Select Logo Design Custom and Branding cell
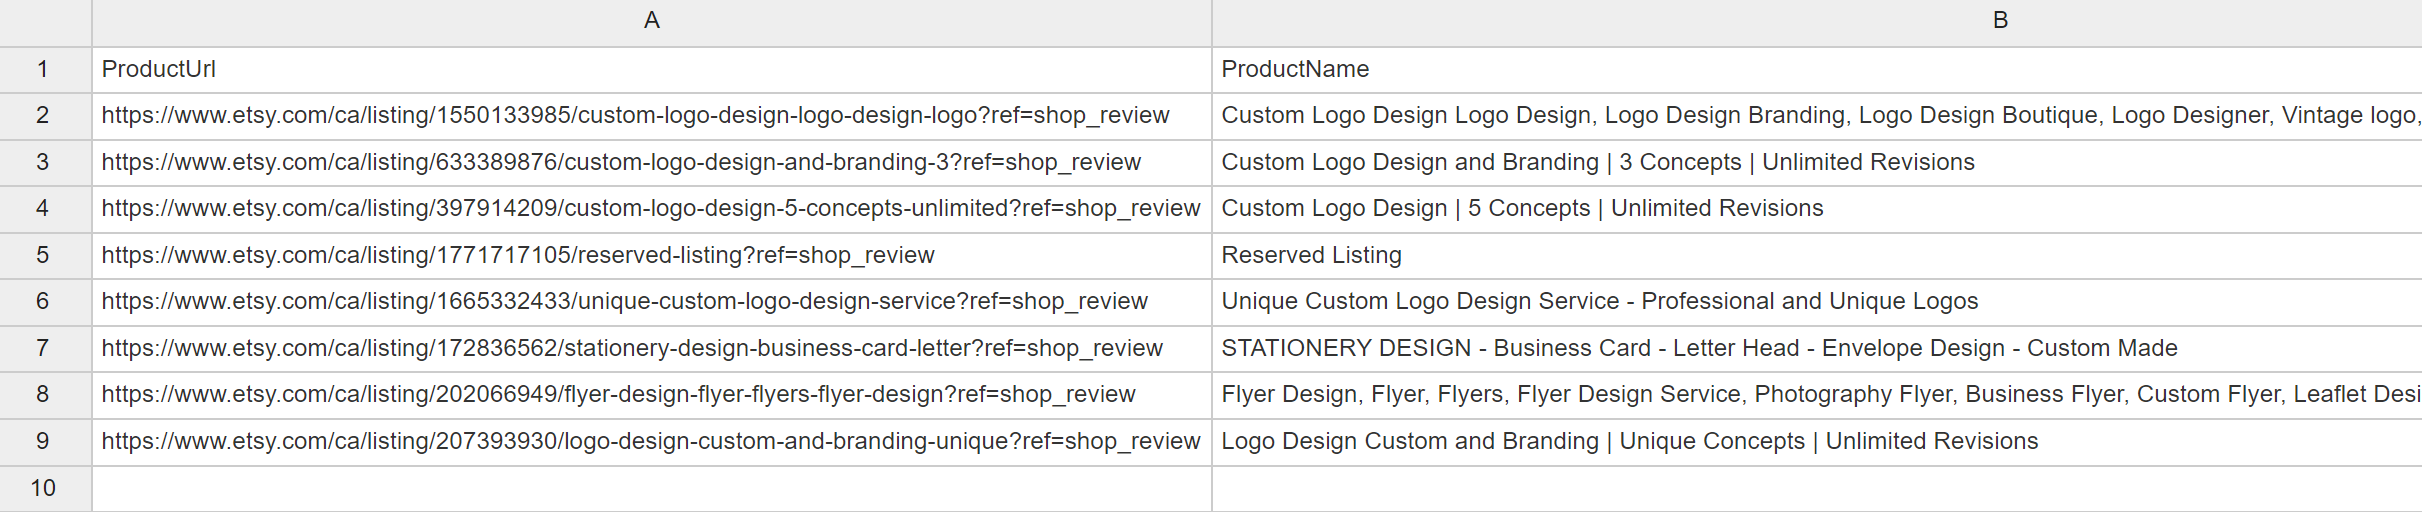The width and height of the screenshot is (2422, 512). click(1817, 441)
